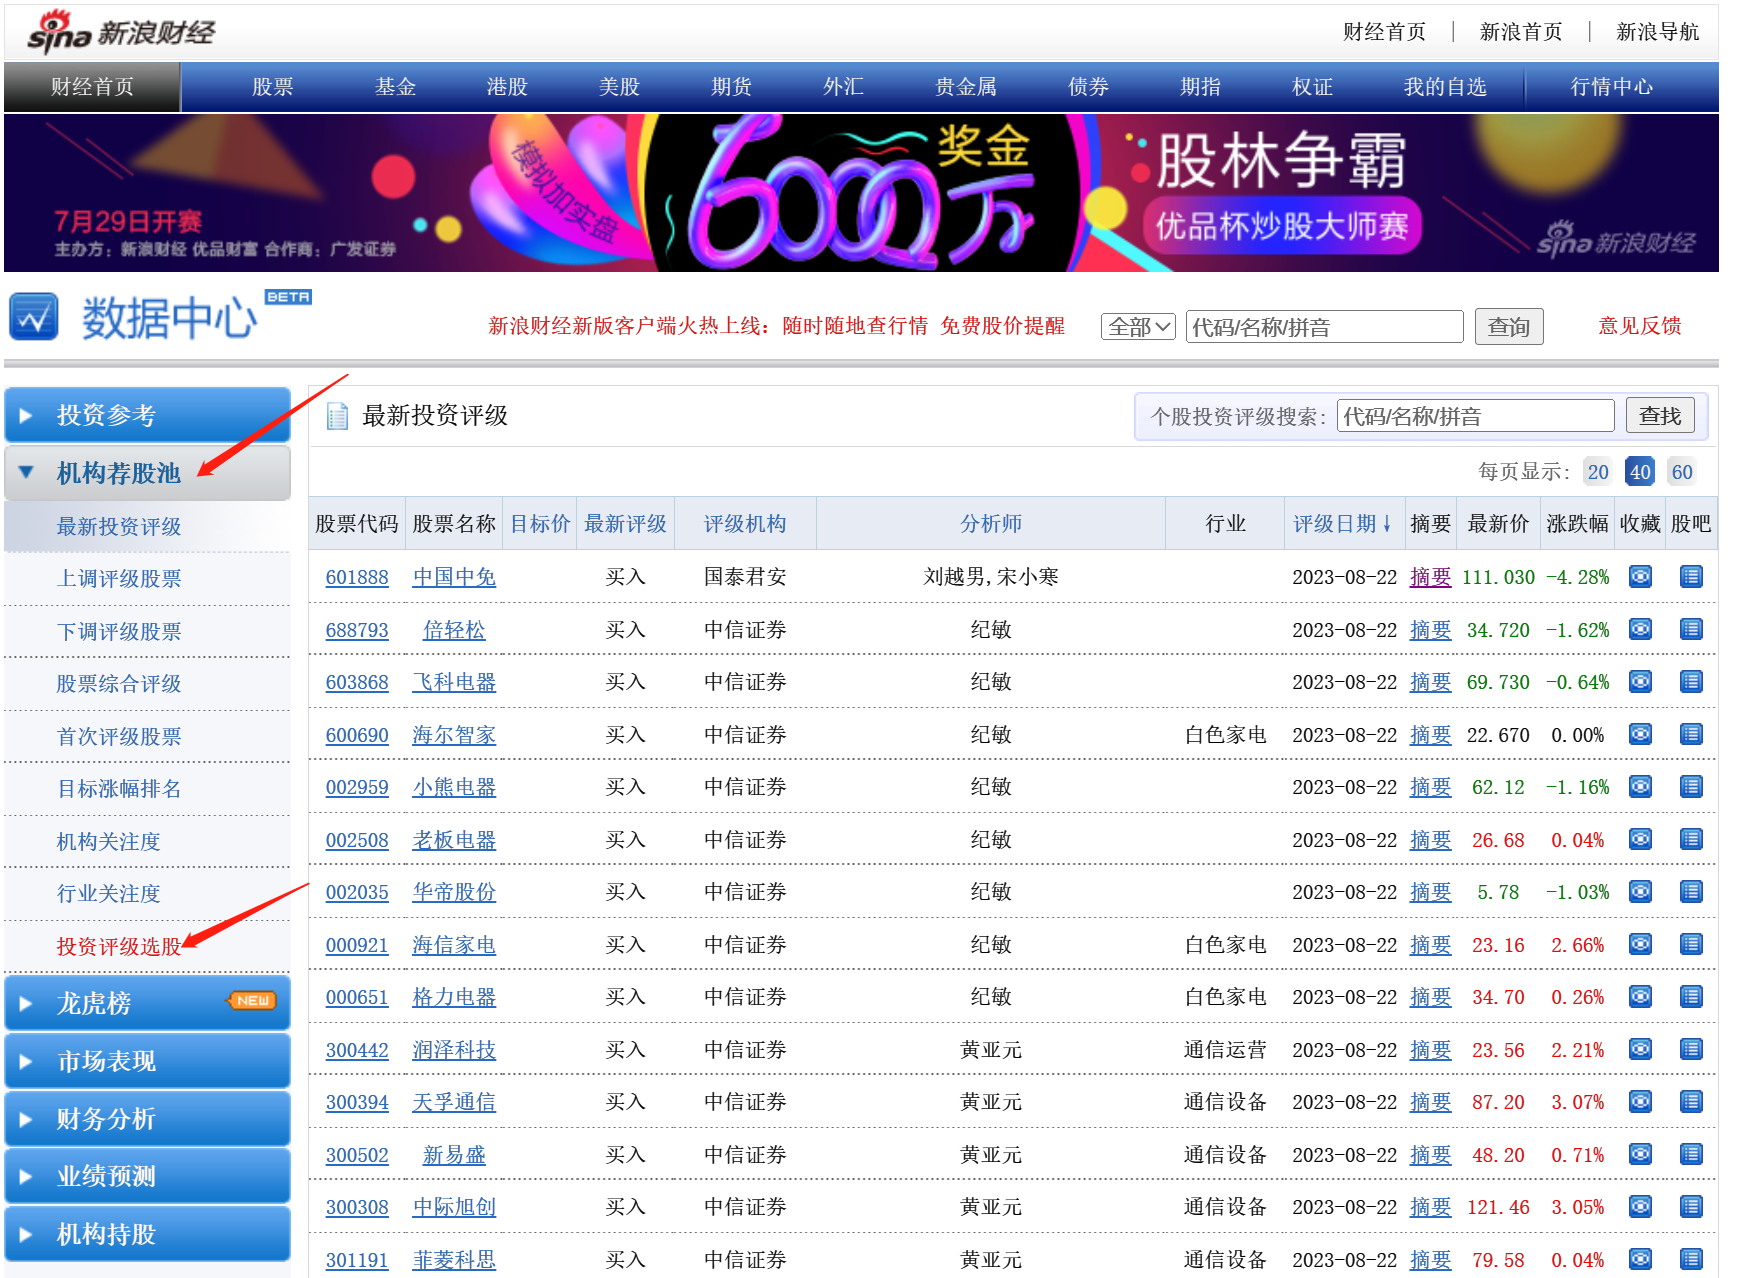The width and height of the screenshot is (1737, 1278).
Task: Click 收藏 icon for 华帝股份
Action: (1640, 892)
